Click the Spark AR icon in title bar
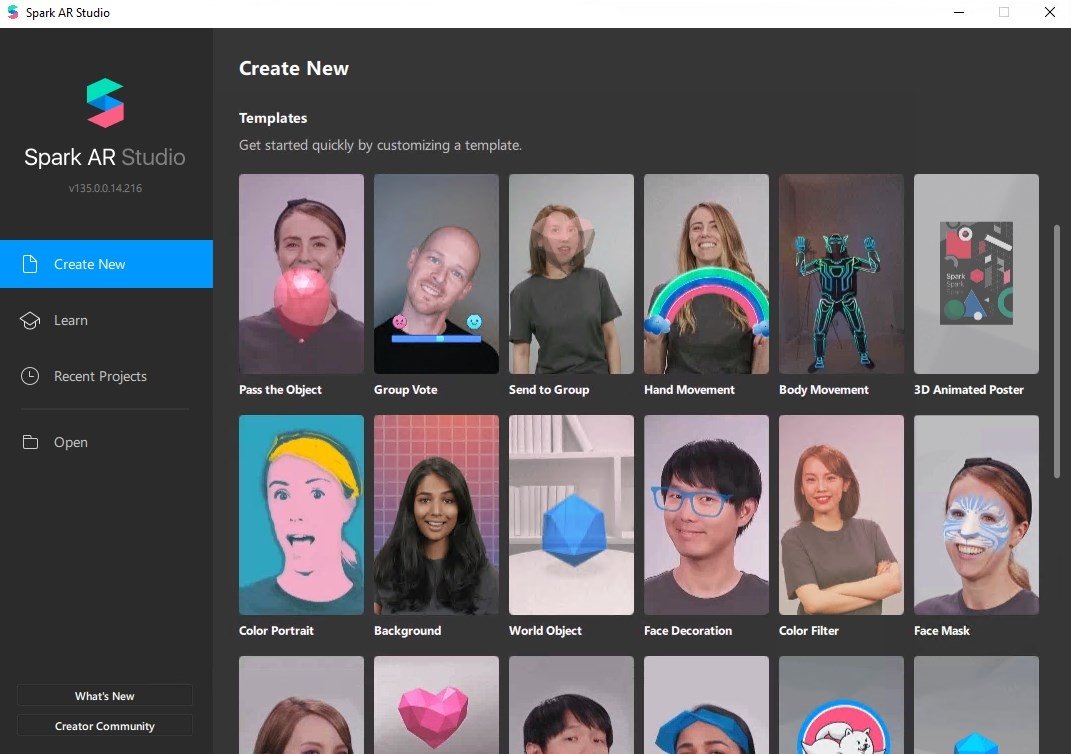 tap(13, 13)
